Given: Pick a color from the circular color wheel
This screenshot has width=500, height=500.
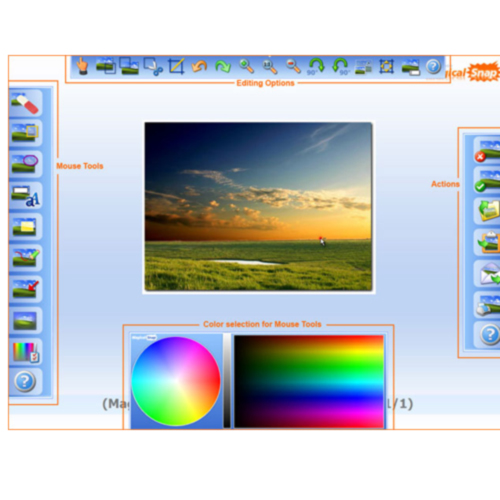Looking at the screenshot, I should click(176, 381).
